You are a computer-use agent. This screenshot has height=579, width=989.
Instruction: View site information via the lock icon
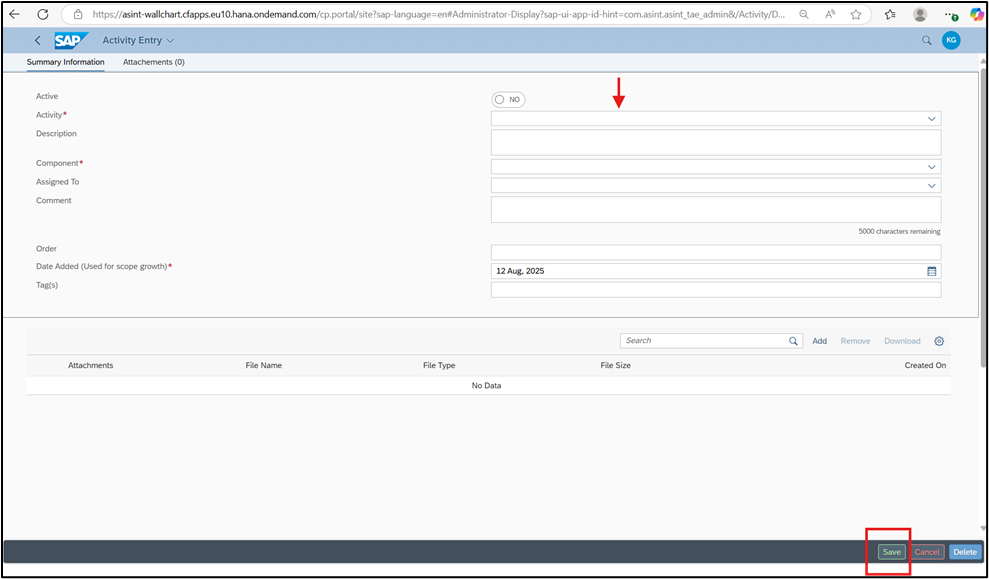78,14
